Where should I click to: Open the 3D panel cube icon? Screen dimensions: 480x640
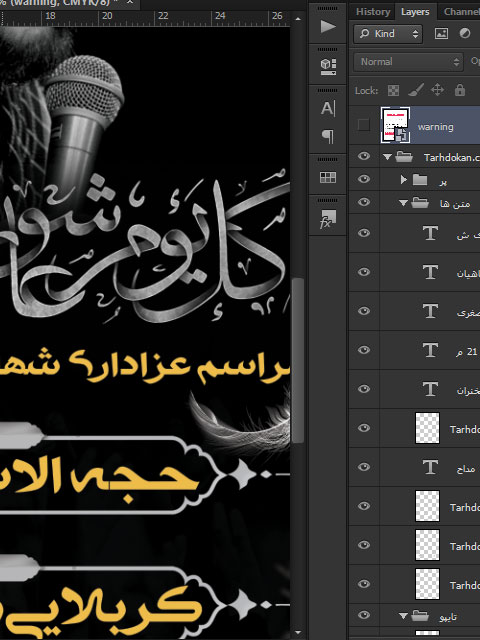click(328, 67)
